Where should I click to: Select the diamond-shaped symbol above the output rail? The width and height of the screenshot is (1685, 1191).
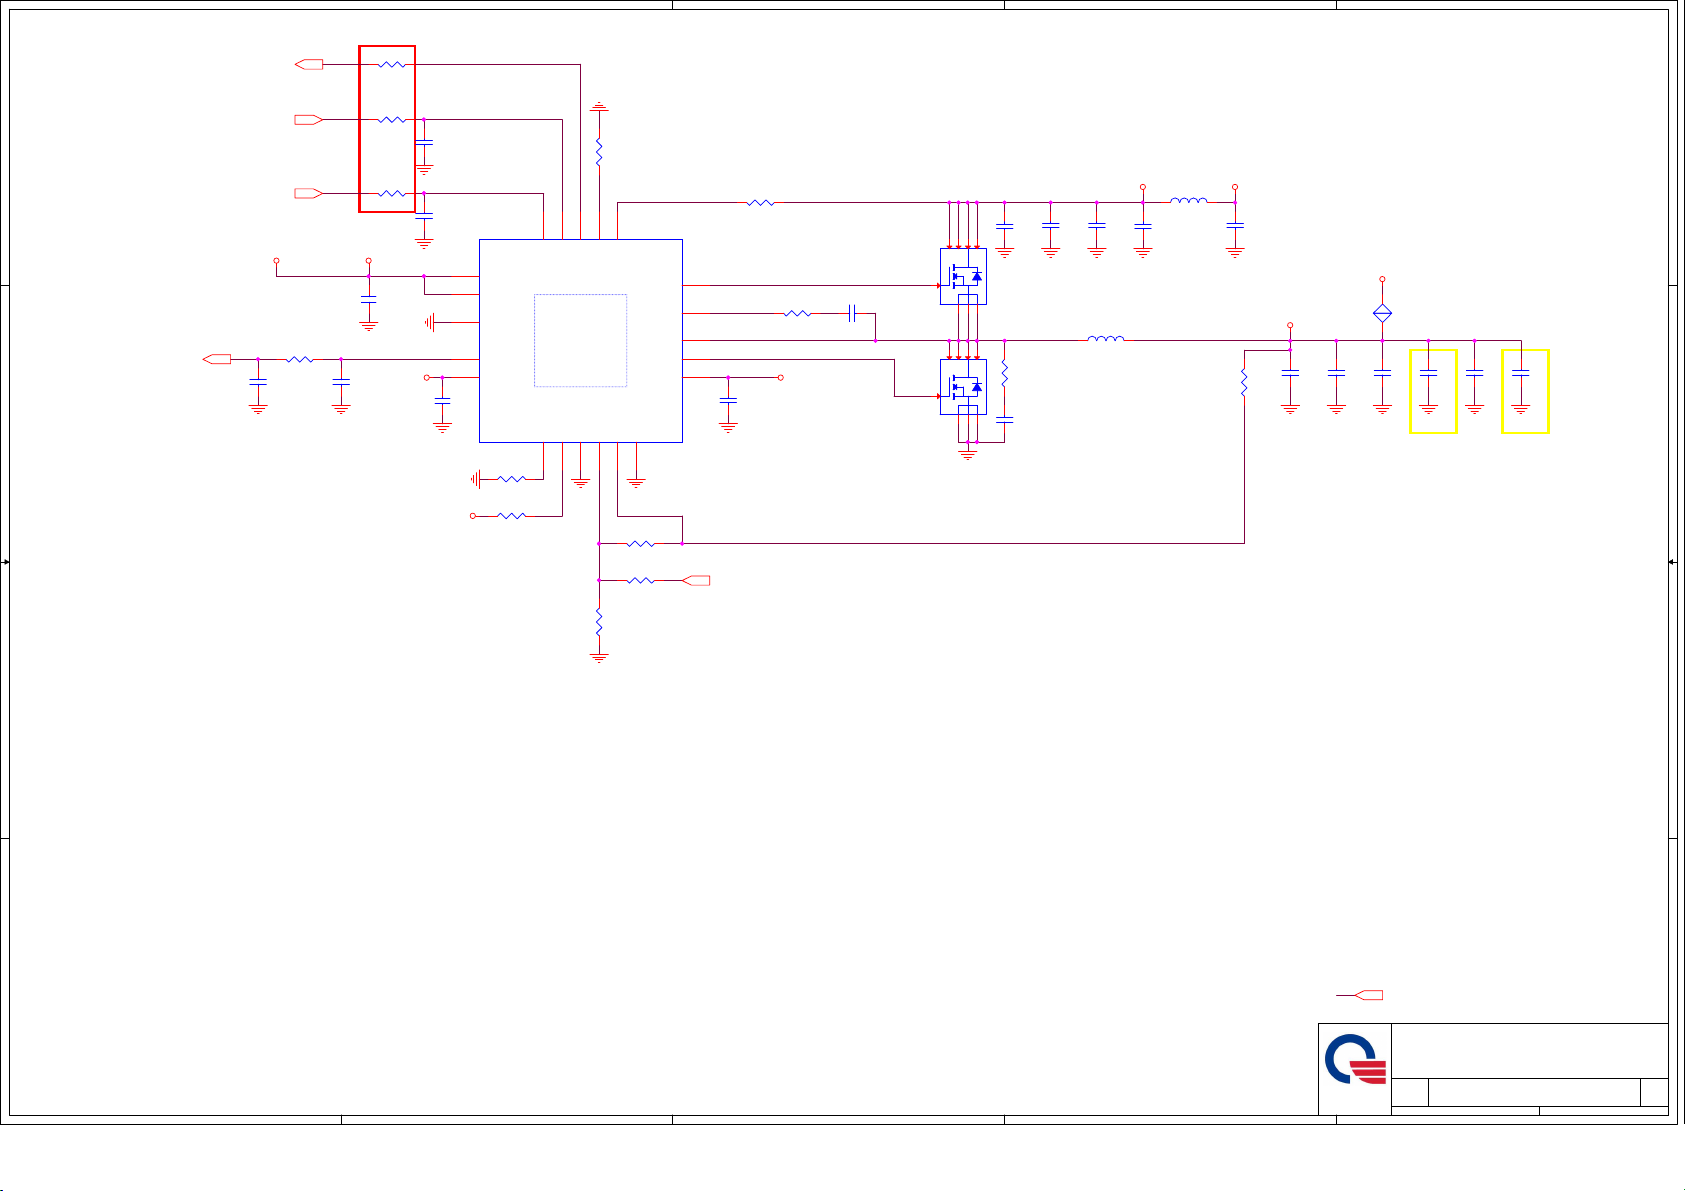click(1382, 313)
